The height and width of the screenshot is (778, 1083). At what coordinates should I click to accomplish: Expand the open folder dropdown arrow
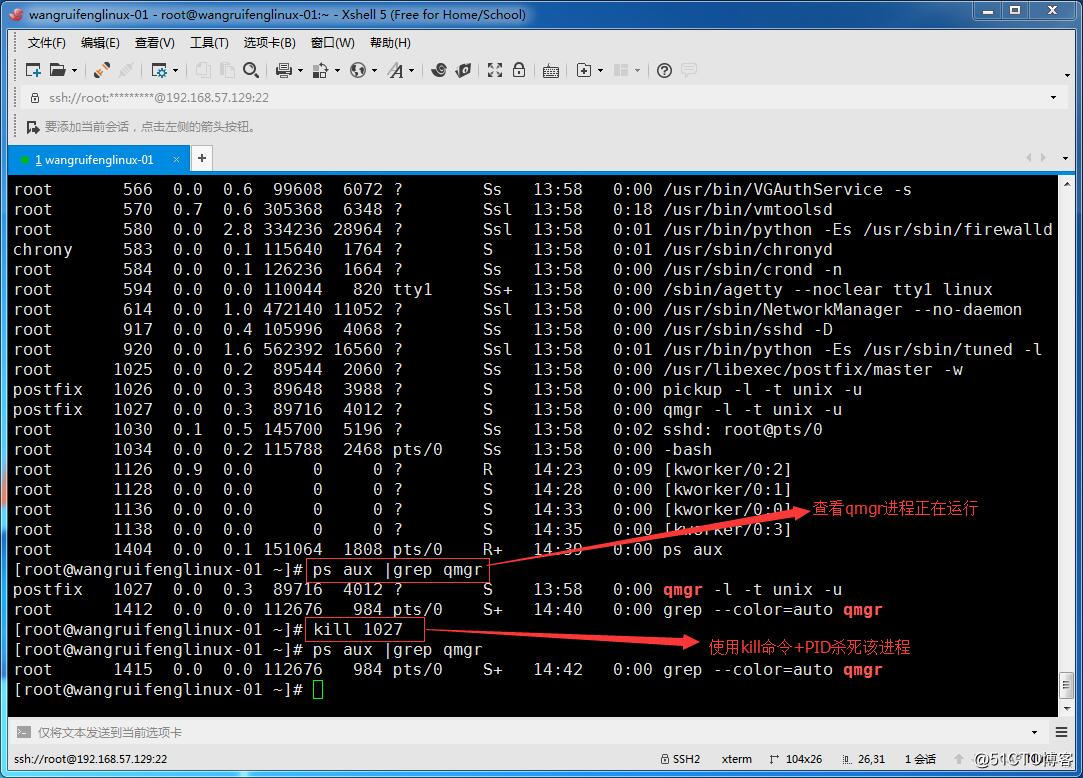pos(74,70)
